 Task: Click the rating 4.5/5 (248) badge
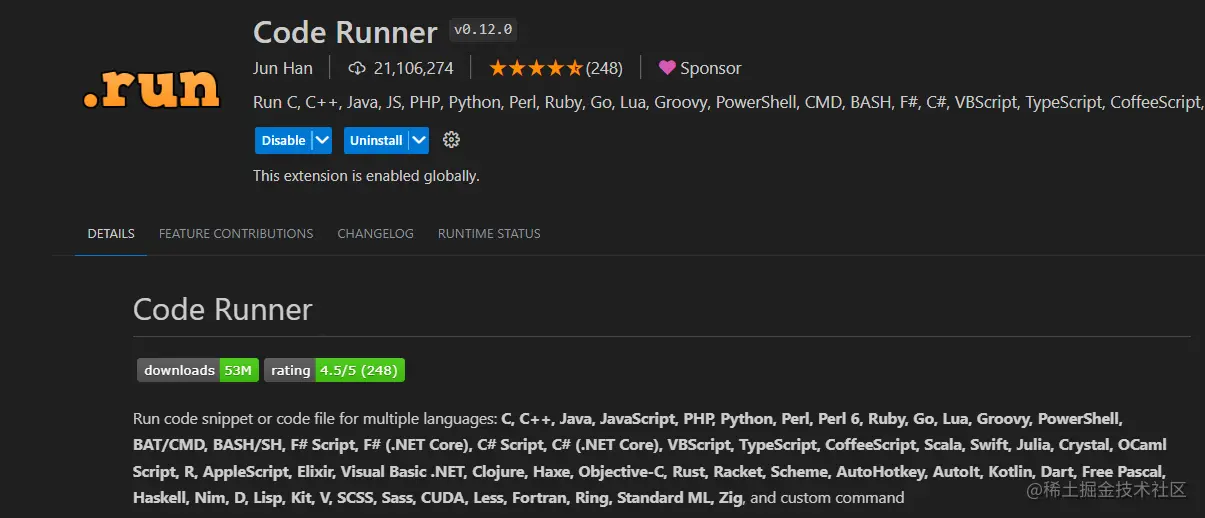(334, 370)
